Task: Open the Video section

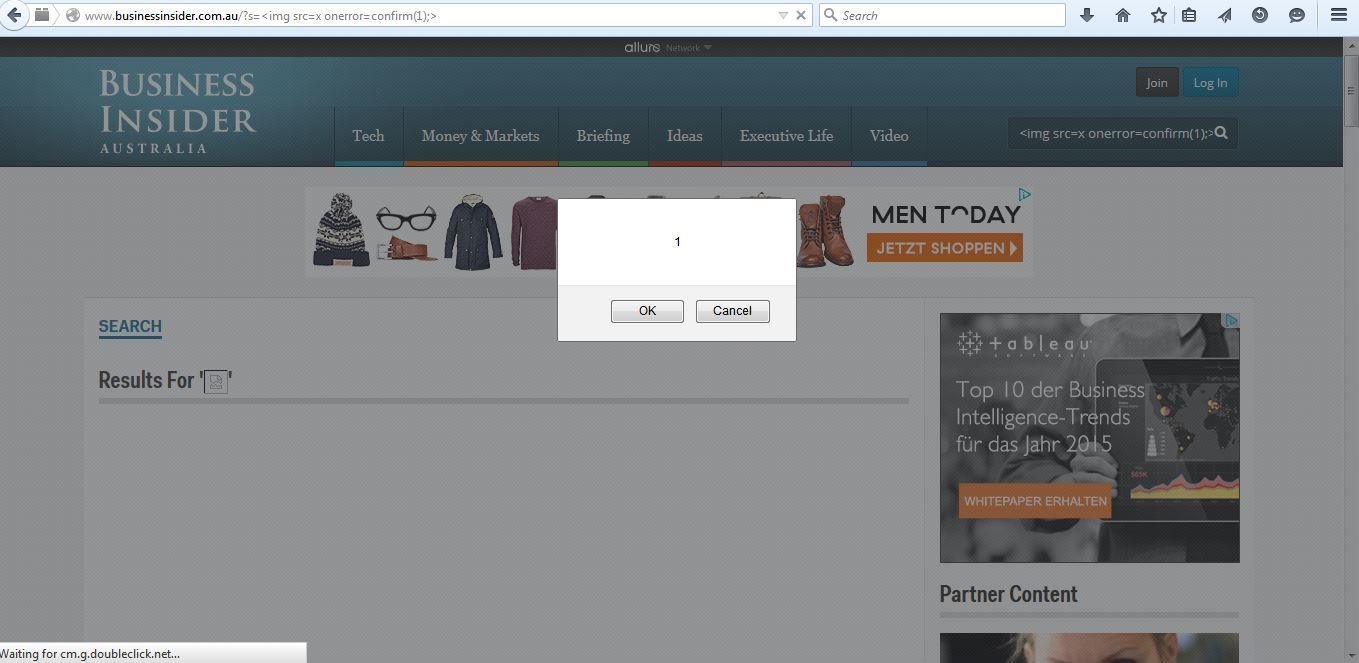Action: pyautogui.click(x=889, y=136)
